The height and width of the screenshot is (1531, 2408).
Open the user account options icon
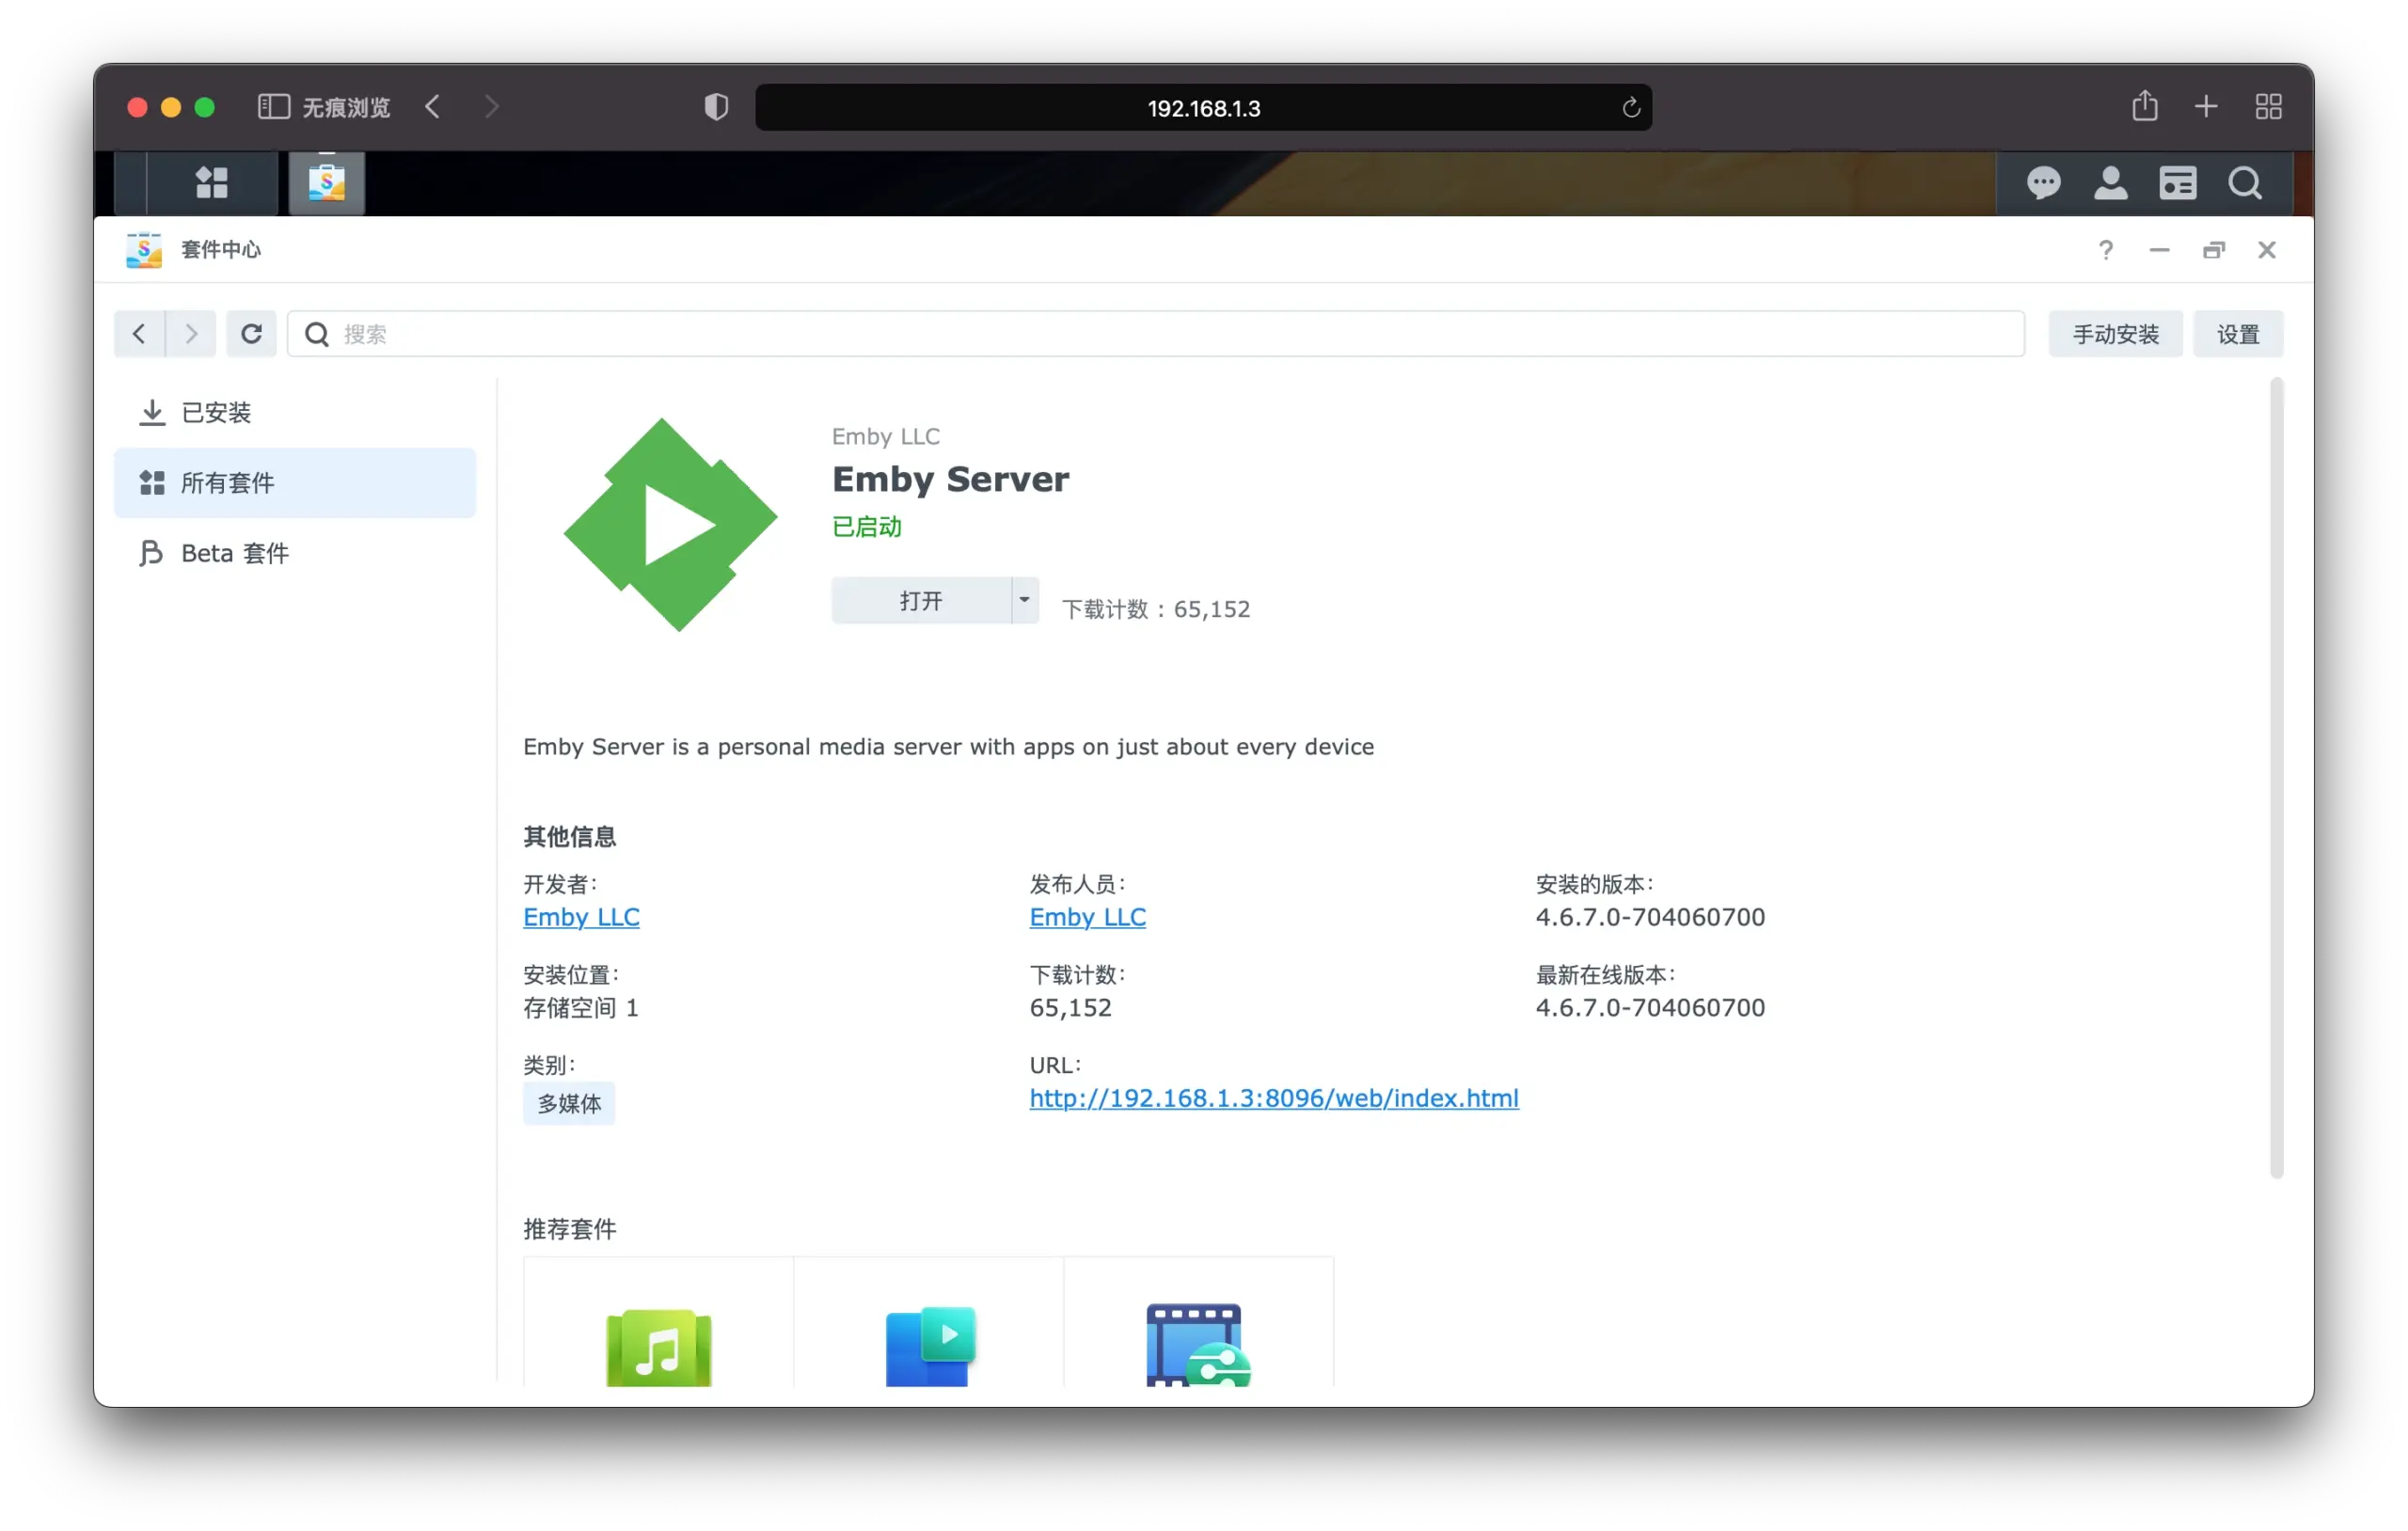2110,183
